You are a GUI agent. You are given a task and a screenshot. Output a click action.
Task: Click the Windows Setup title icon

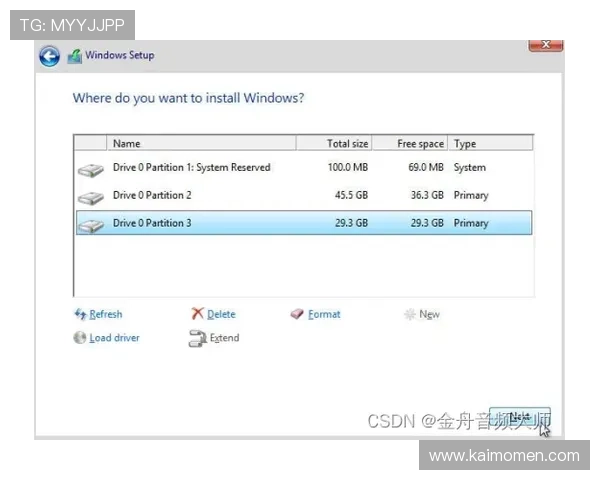point(74,56)
